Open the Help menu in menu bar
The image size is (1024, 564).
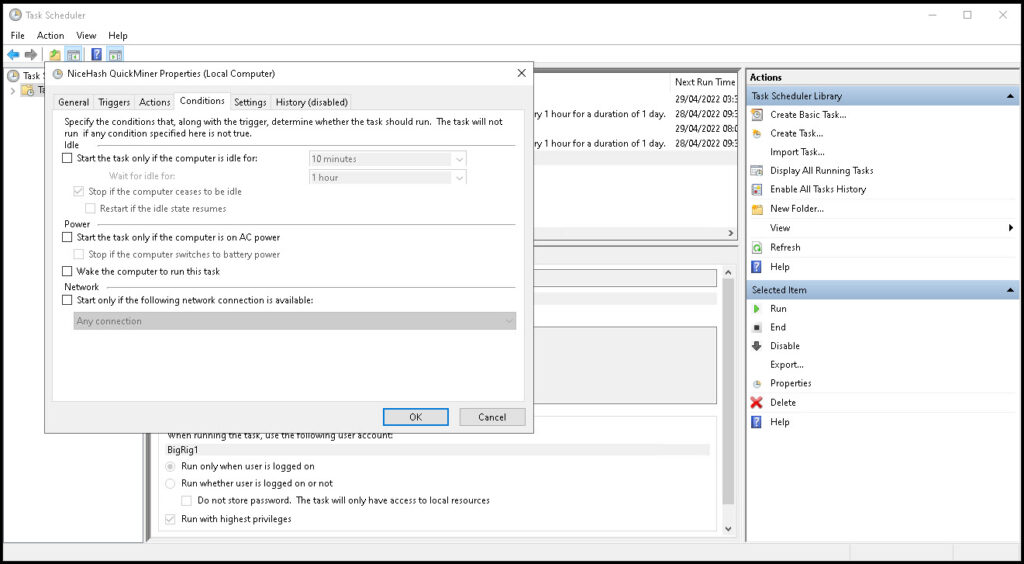[x=118, y=35]
